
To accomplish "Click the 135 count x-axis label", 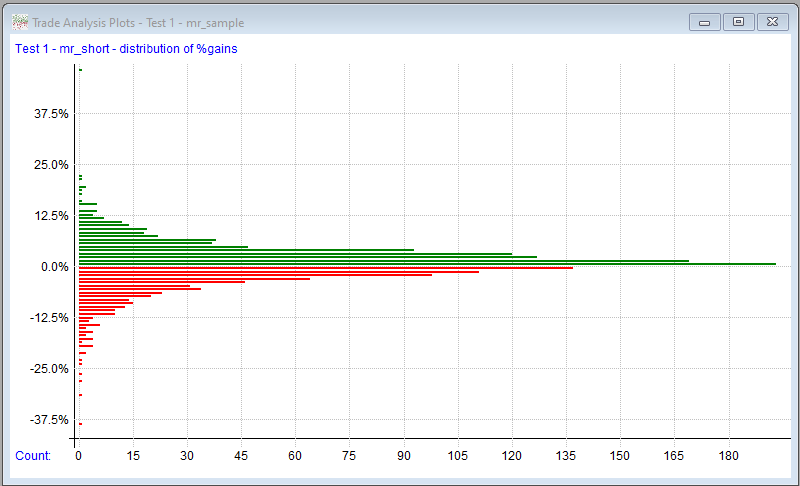I will (x=566, y=456).
